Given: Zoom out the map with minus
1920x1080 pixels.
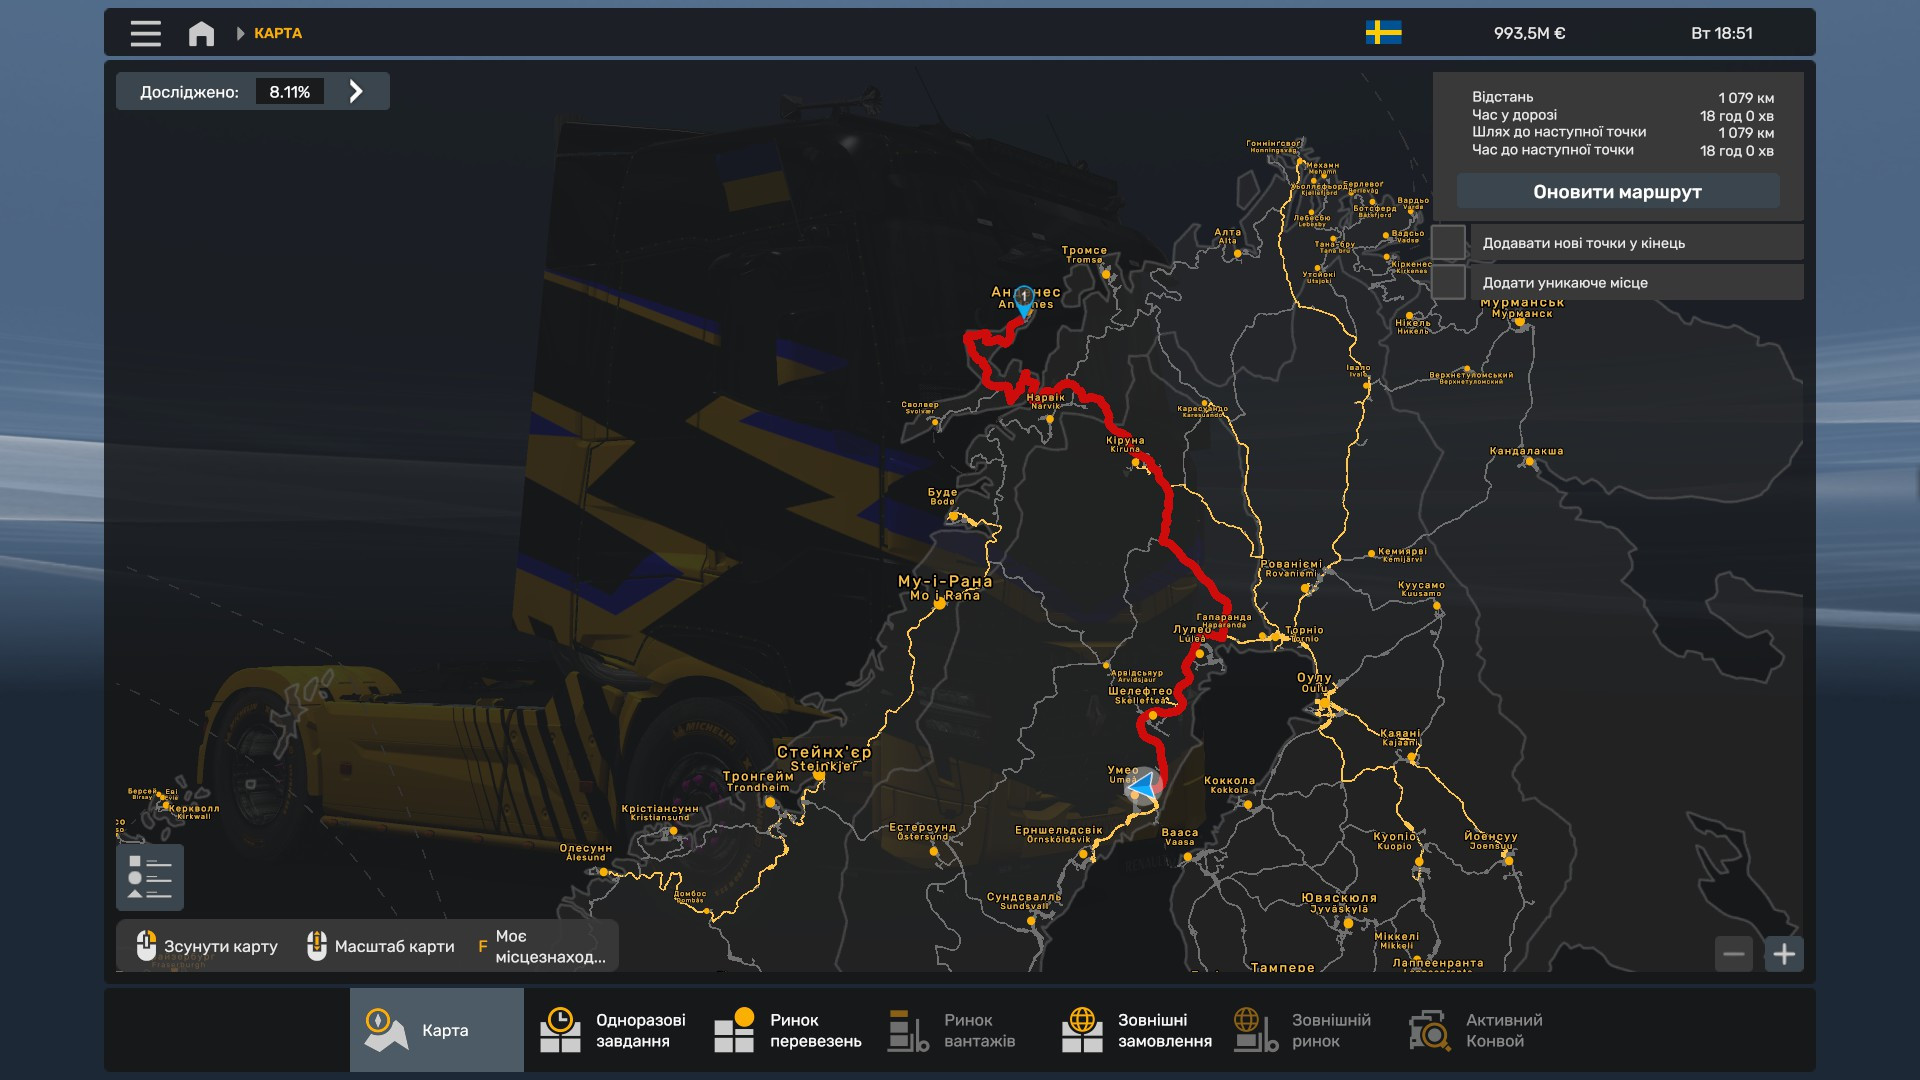Looking at the screenshot, I should [x=1734, y=954].
